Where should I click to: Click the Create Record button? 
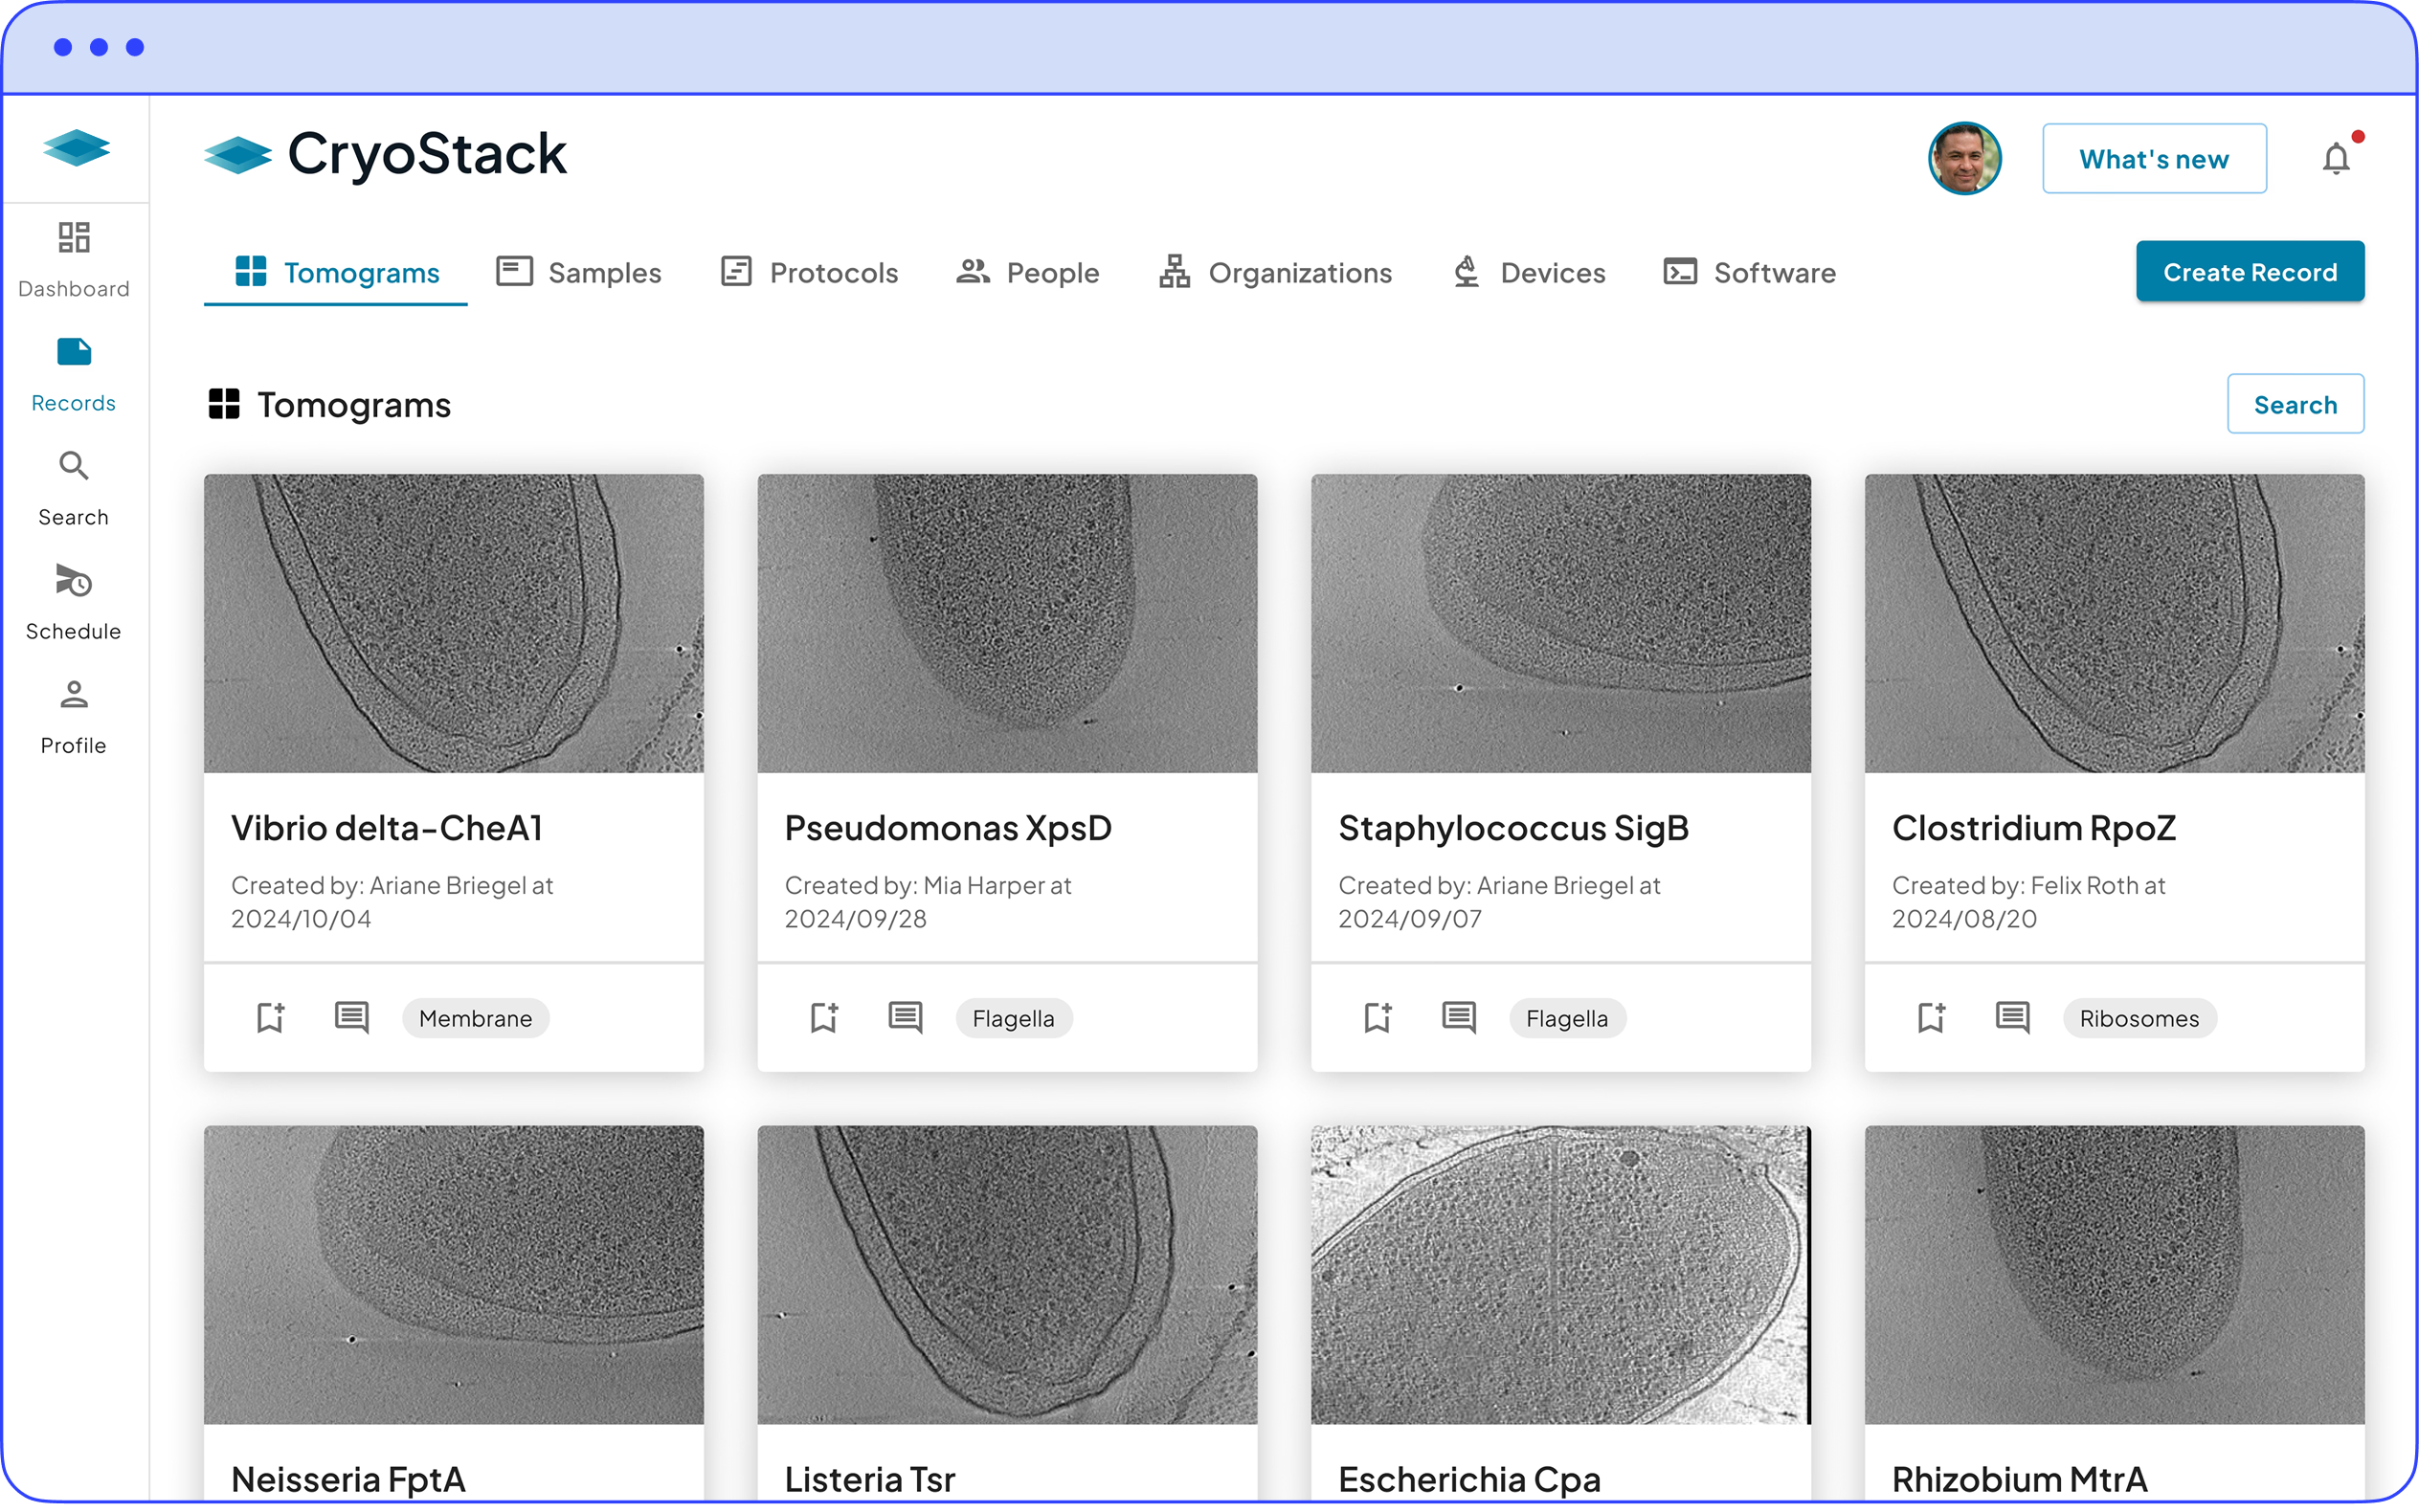[x=2249, y=271]
